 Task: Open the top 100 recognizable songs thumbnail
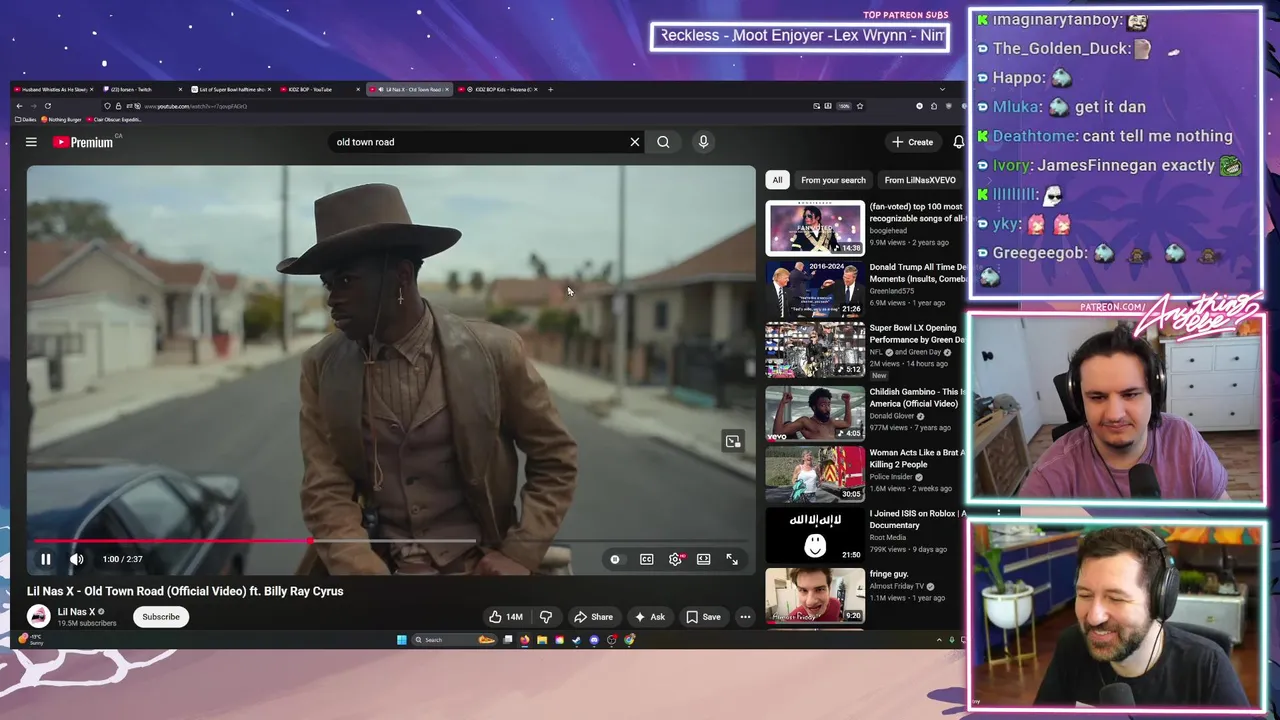815,228
